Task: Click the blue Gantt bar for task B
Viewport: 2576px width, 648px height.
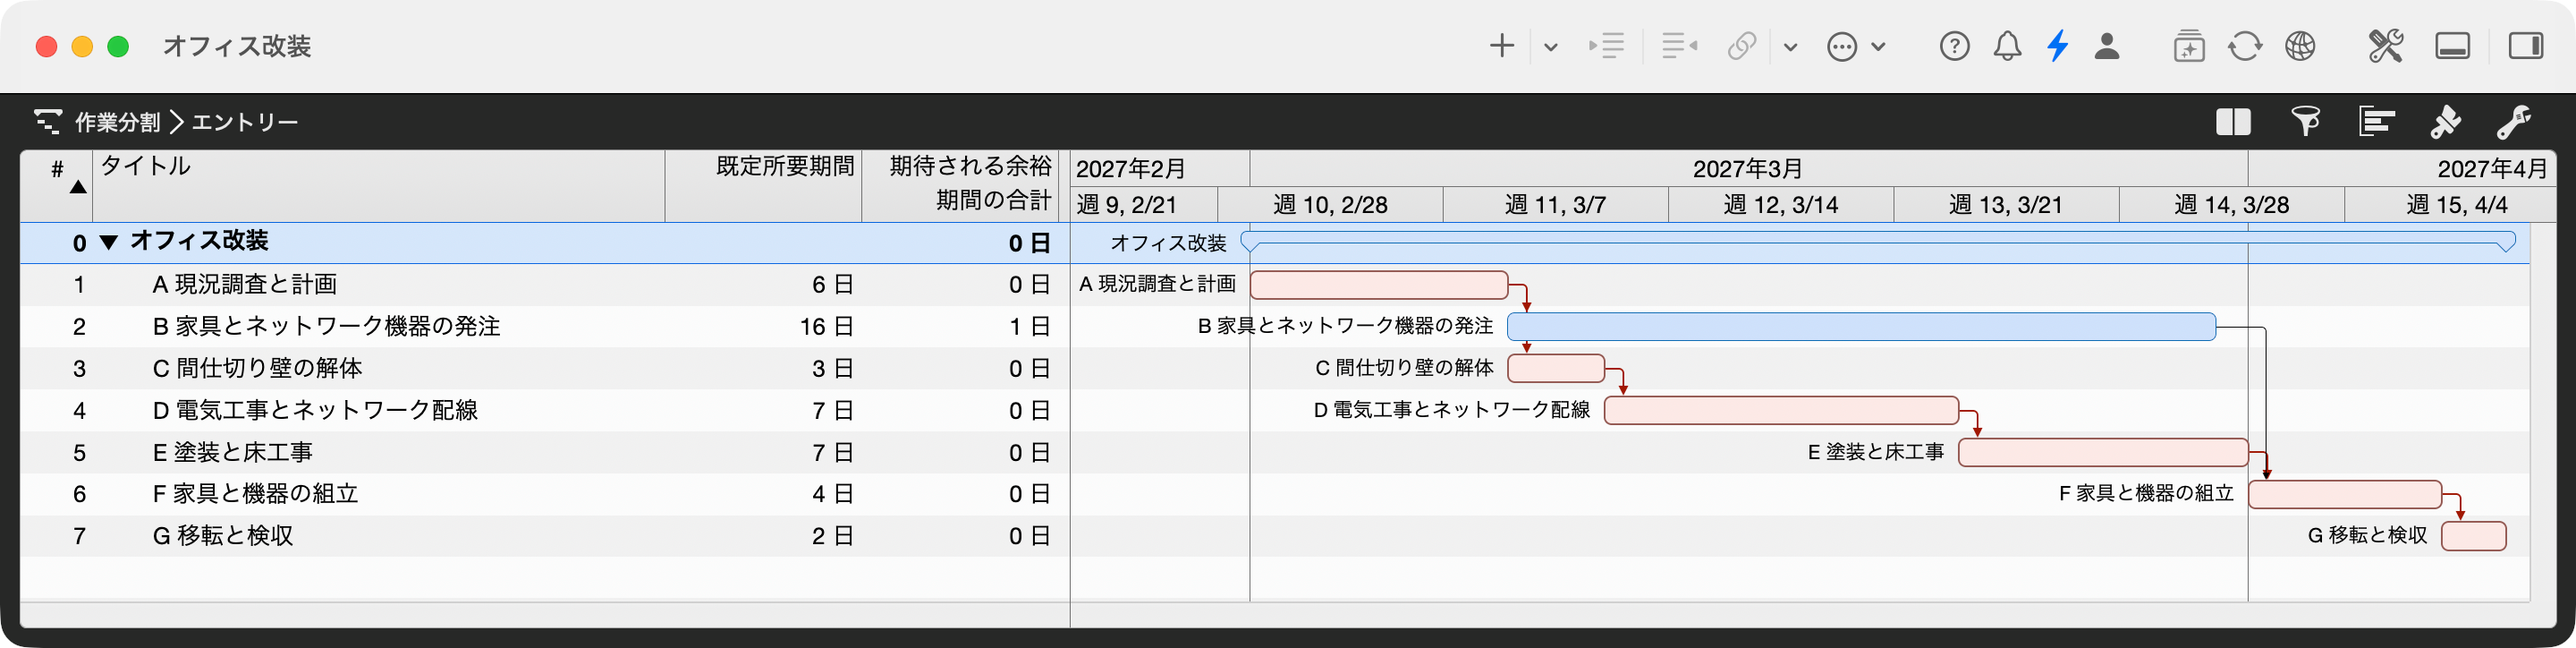Action: coord(1861,327)
